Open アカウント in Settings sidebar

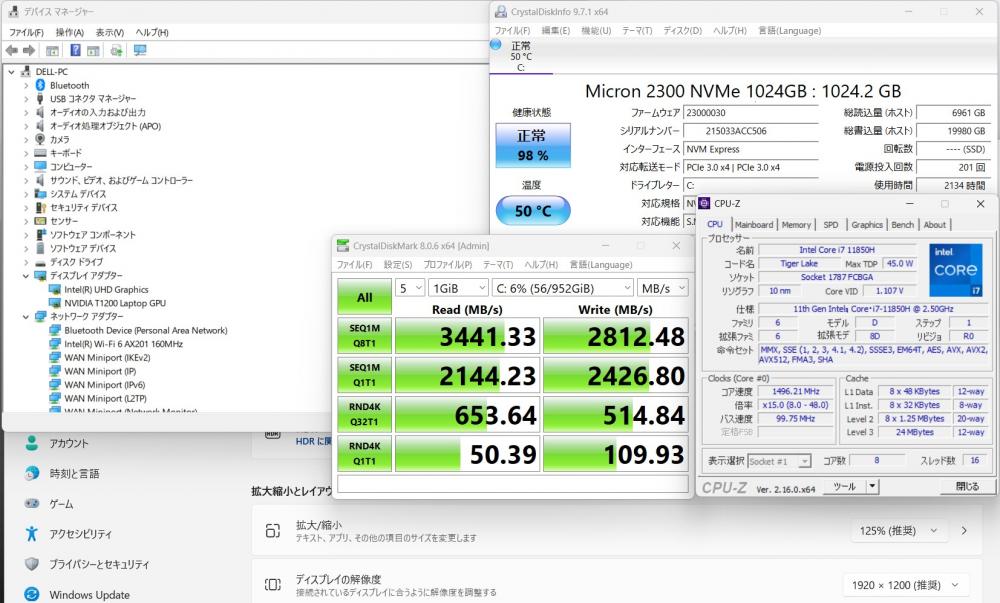click(69, 443)
